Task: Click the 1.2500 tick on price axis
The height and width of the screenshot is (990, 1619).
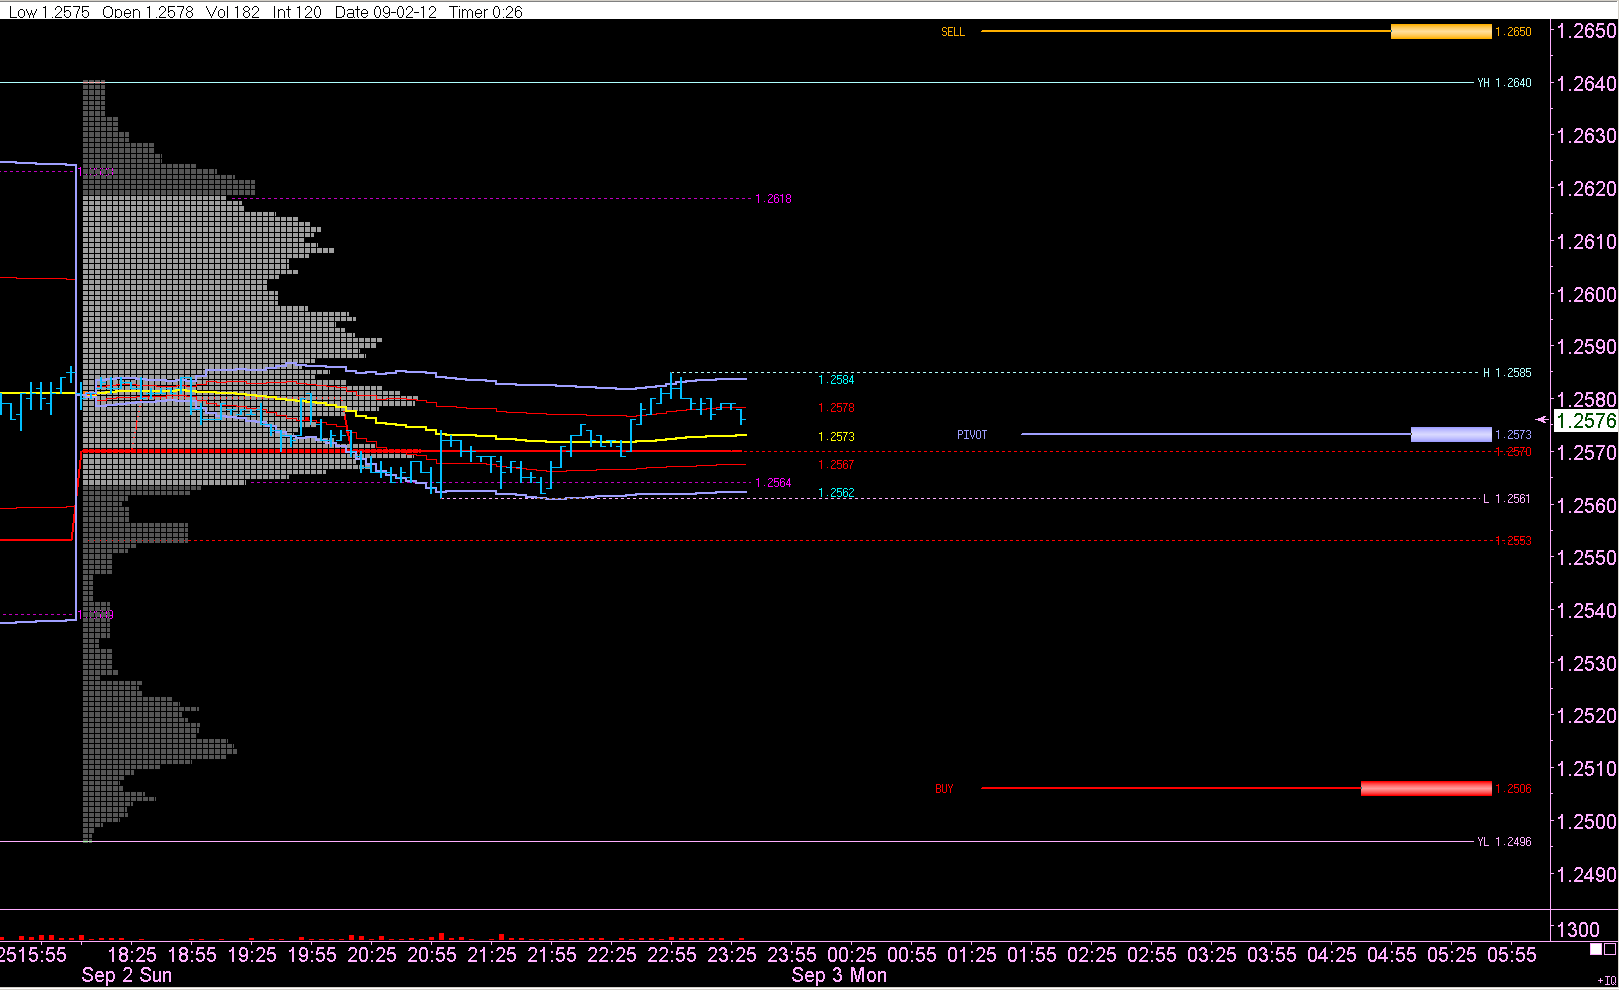Action: [1587, 821]
